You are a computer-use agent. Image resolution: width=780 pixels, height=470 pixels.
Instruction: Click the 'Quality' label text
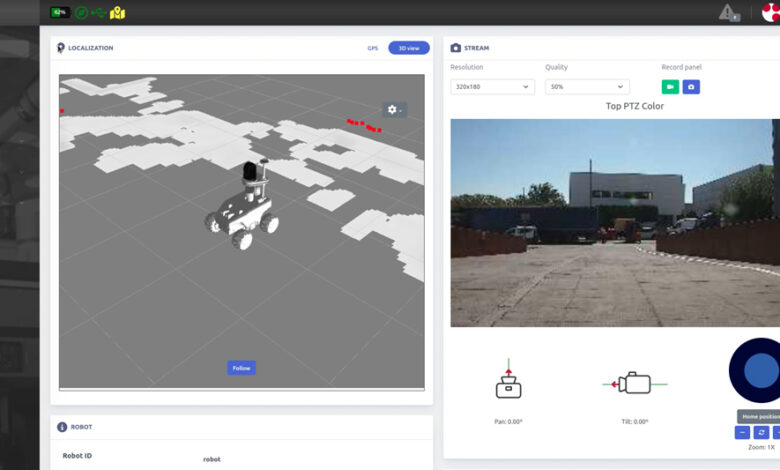coord(556,67)
